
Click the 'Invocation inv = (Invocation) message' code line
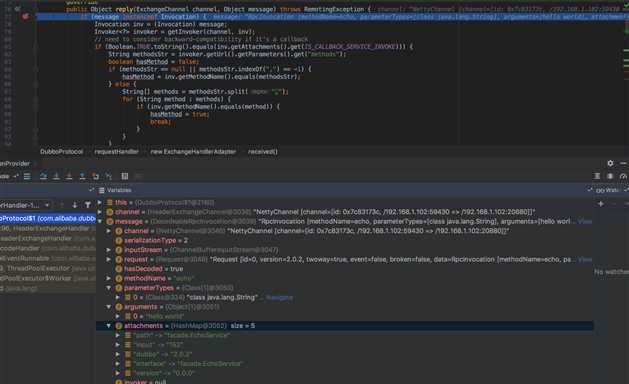[160, 24]
